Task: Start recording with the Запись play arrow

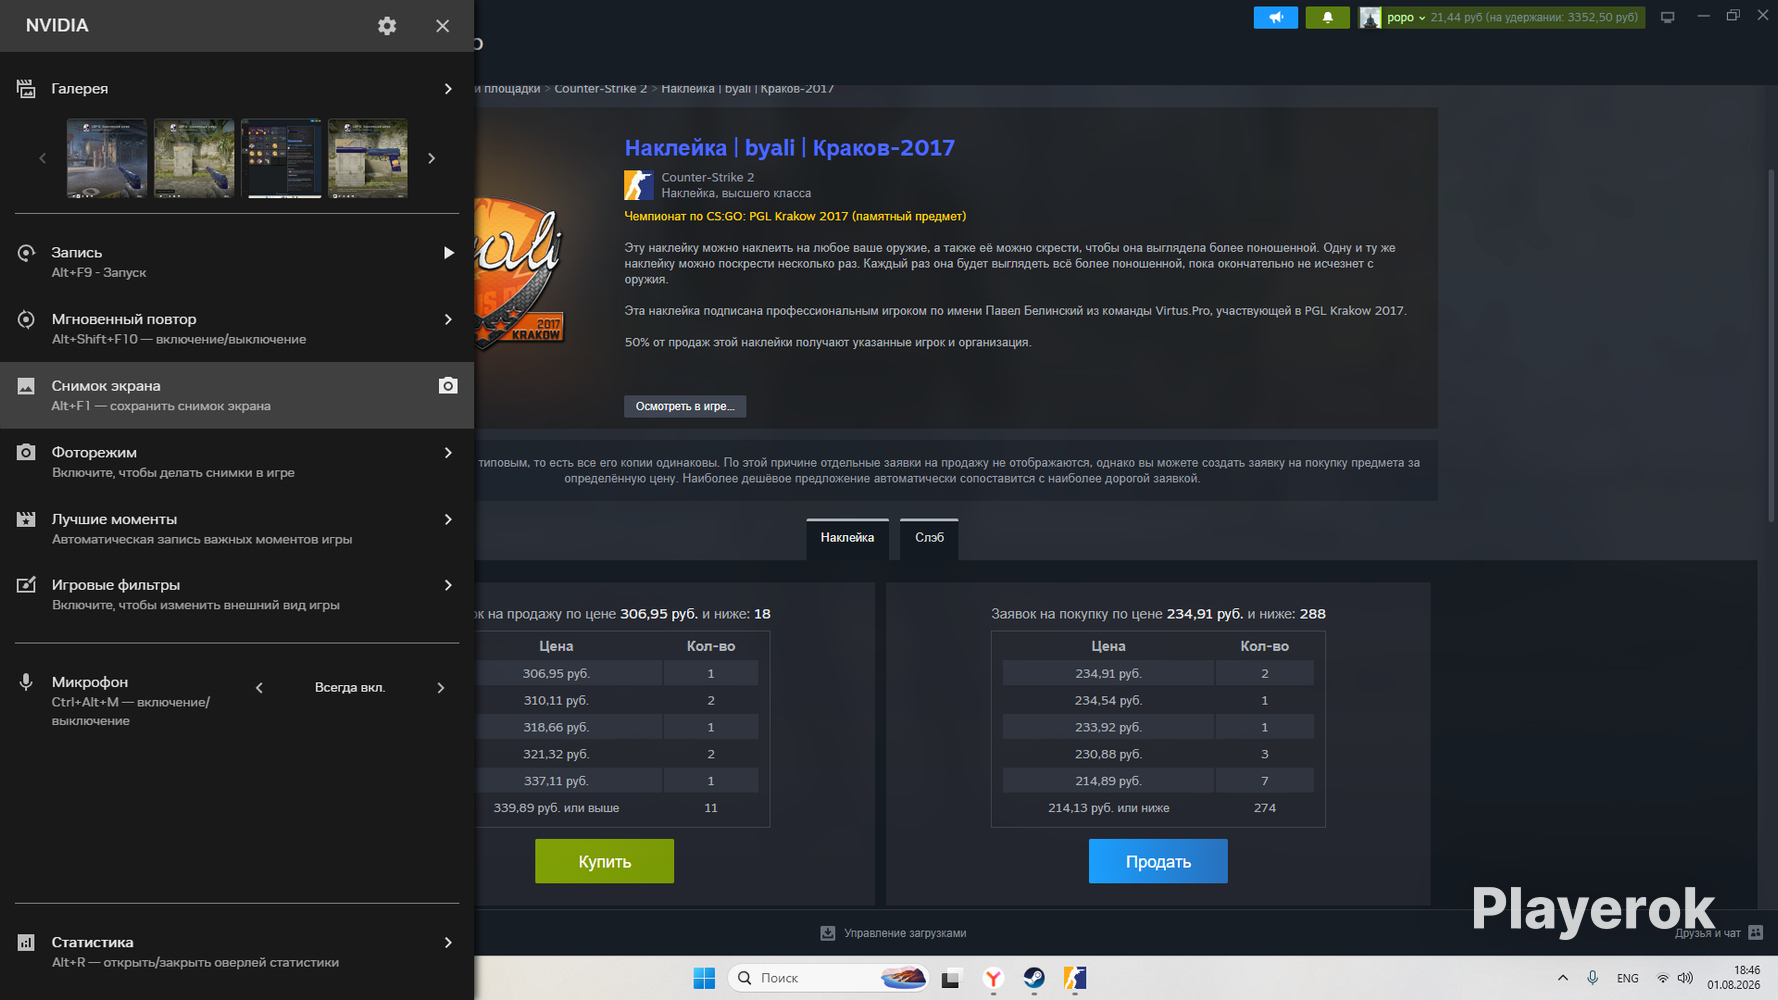Action: tap(448, 253)
